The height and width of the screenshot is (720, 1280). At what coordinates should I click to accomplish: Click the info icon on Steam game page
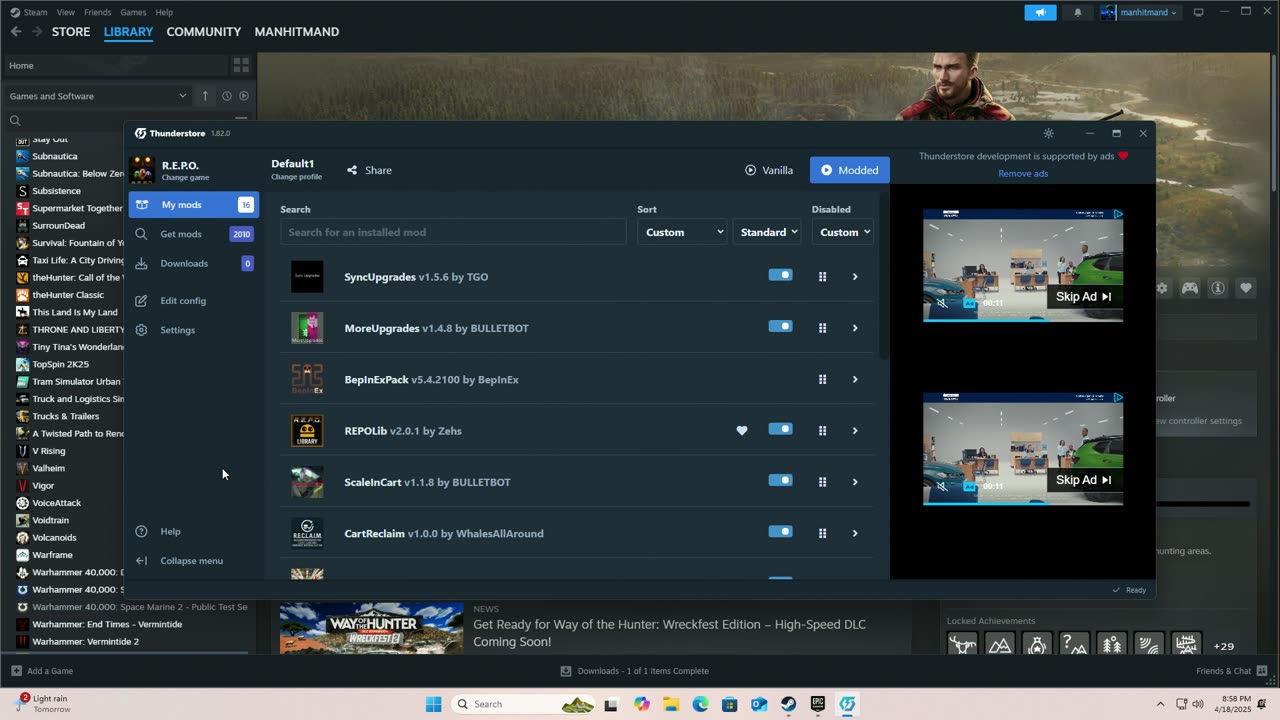coord(1218,288)
